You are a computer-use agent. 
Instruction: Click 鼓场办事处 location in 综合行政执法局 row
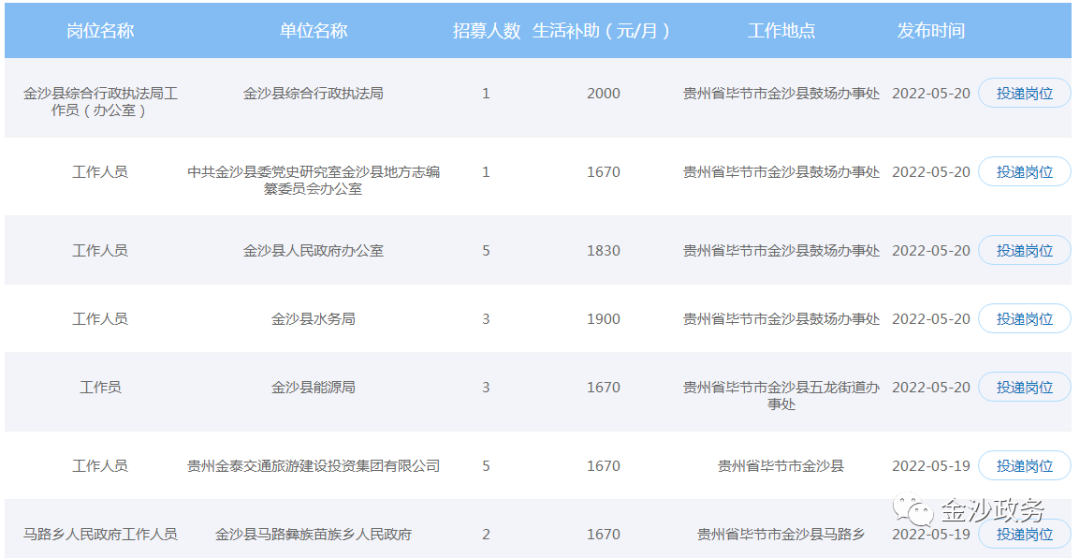(781, 93)
